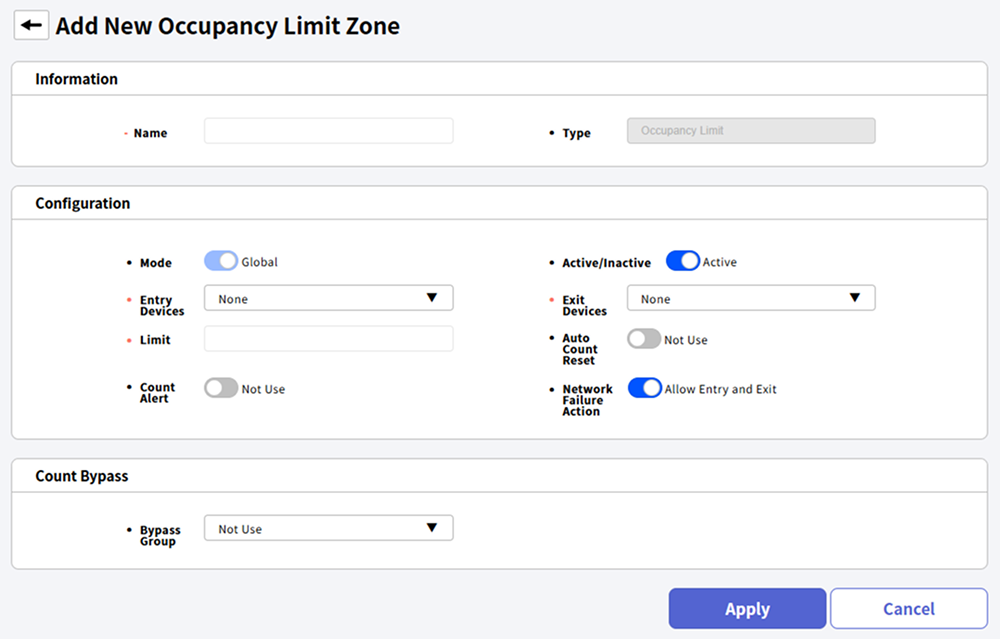Viewport: 1000px width, 639px height.
Task: Click the Exit Devices dropdown arrow
Action: click(x=855, y=298)
